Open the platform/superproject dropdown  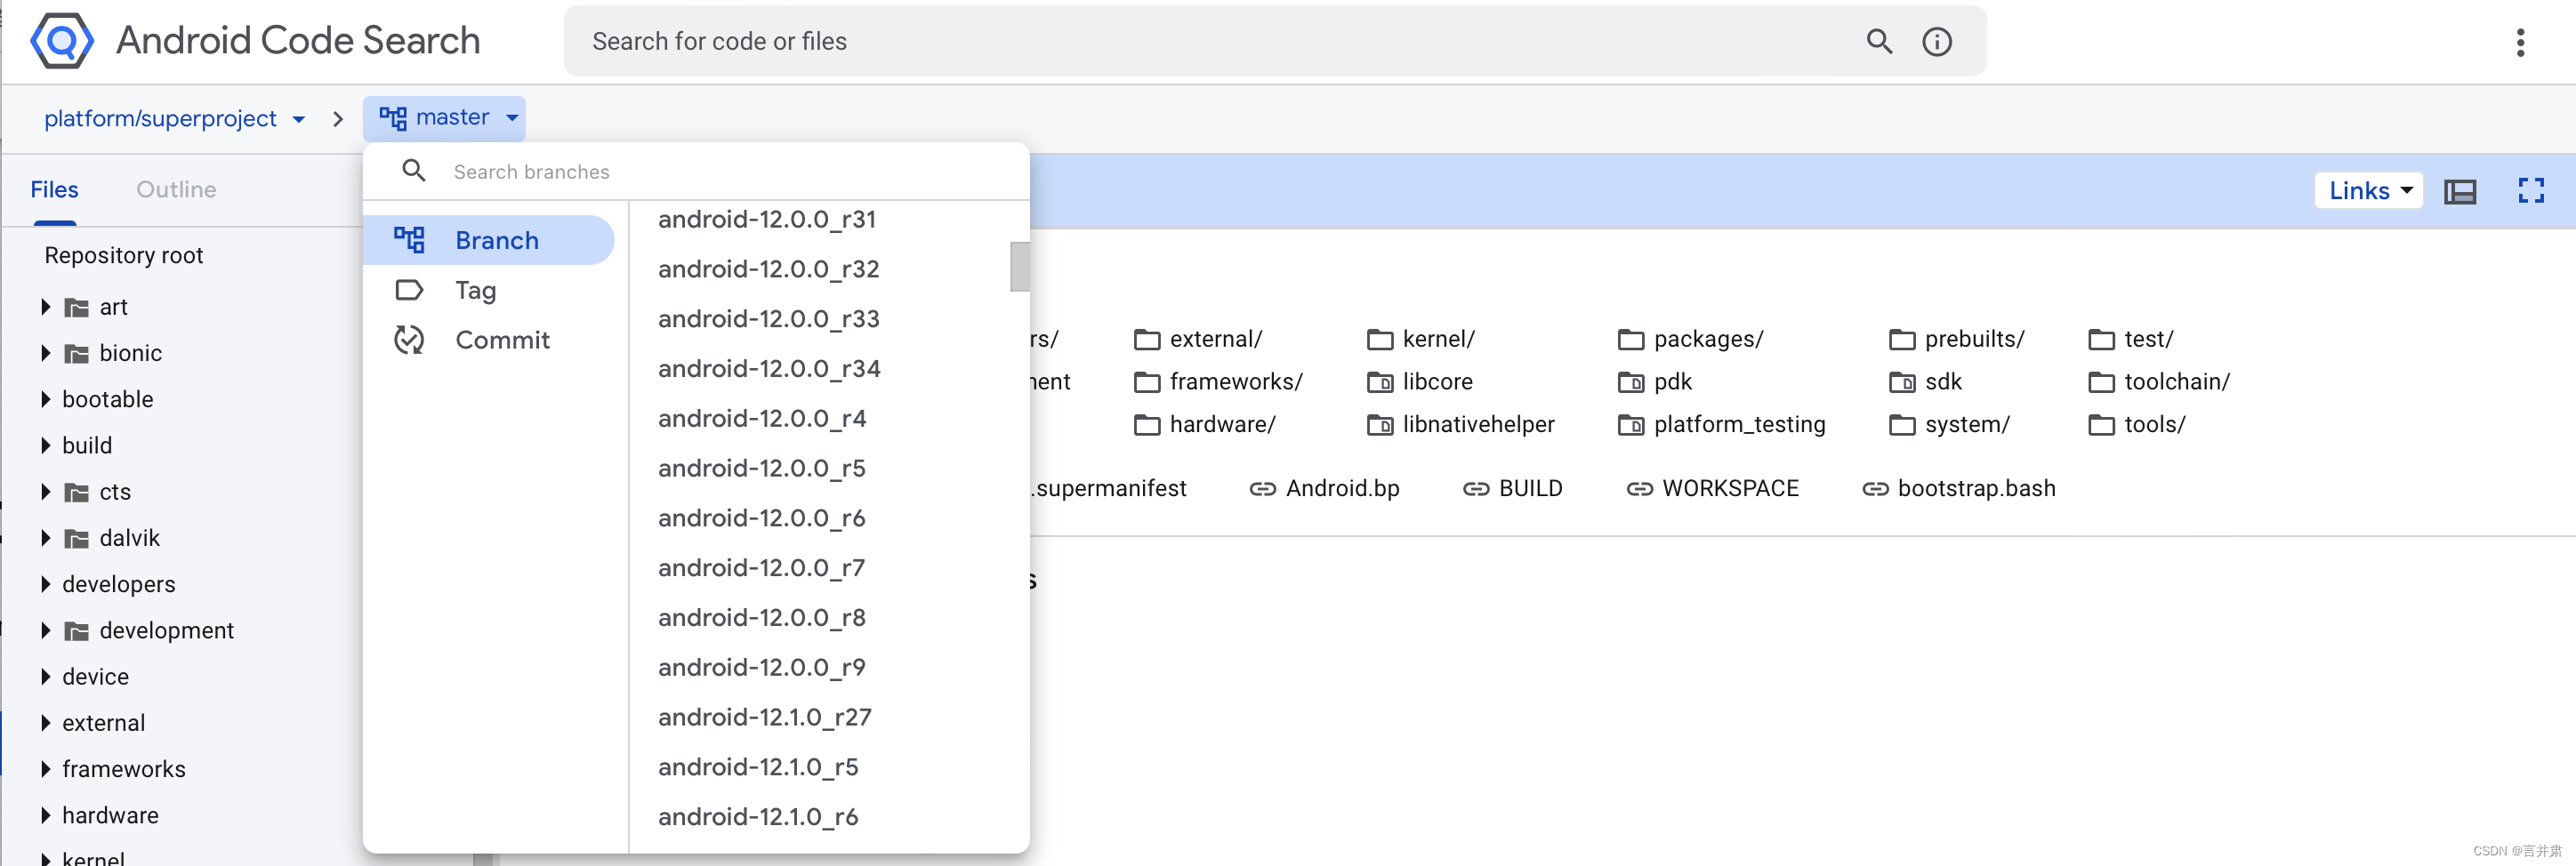[174, 119]
